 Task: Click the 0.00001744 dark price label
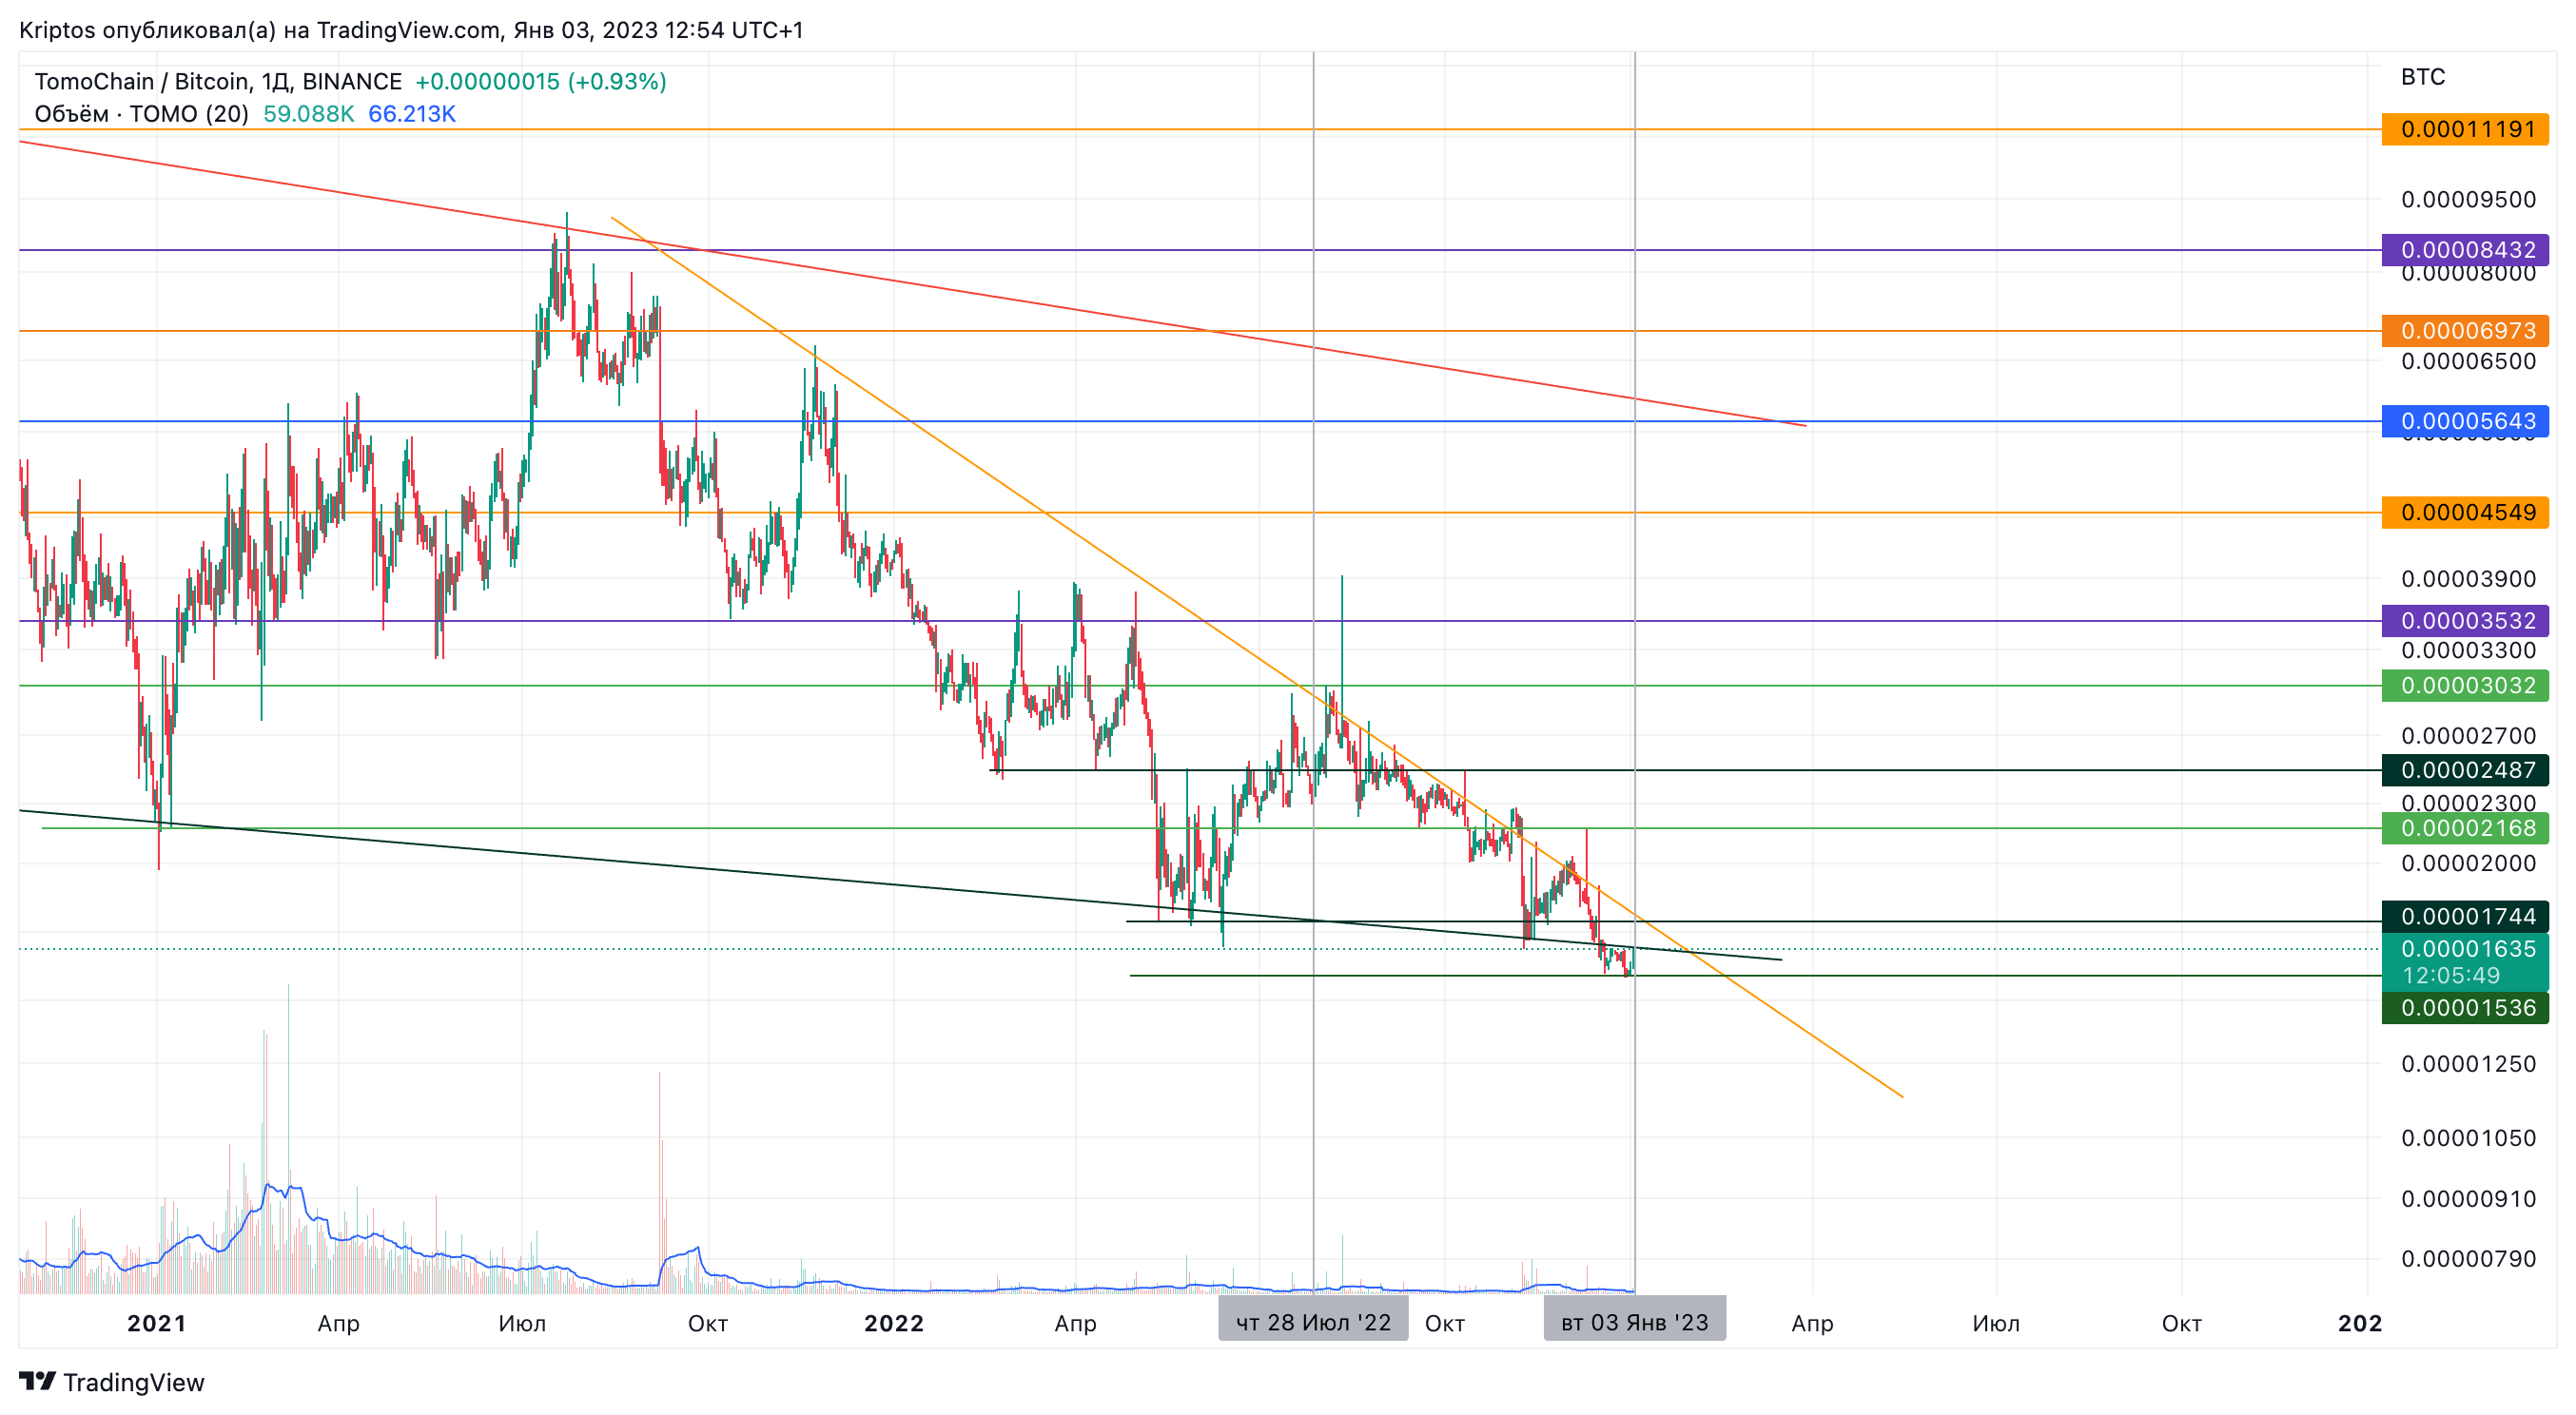pyautogui.click(x=2465, y=916)
